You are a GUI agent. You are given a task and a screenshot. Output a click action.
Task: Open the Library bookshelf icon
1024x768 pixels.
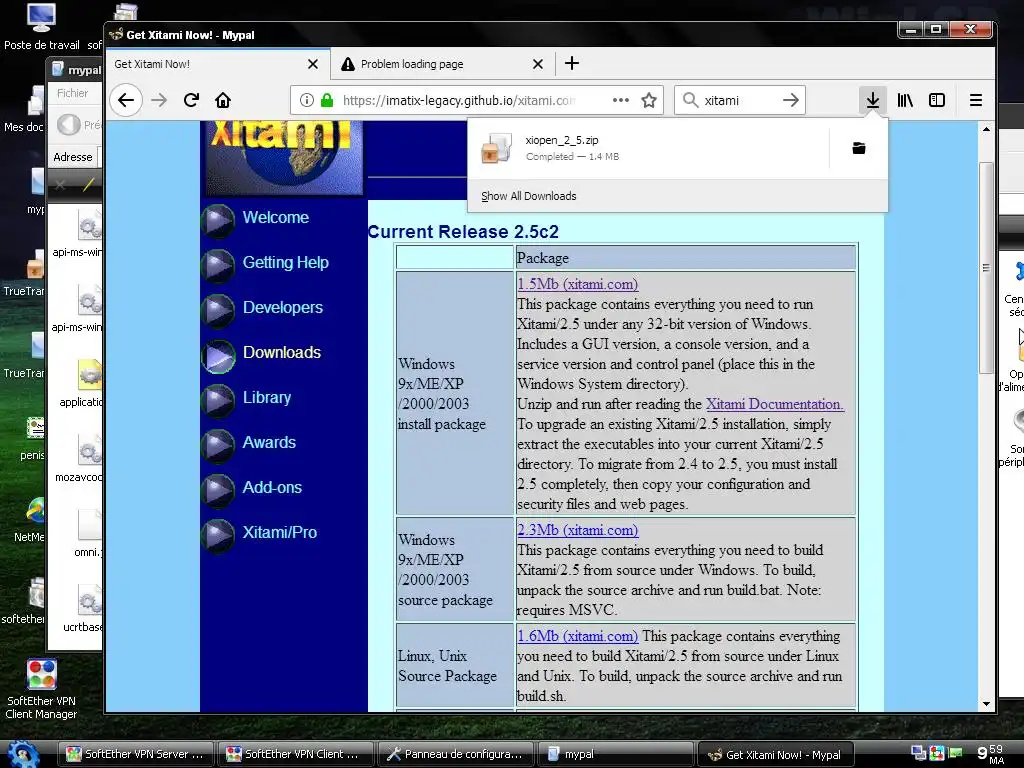905,100
